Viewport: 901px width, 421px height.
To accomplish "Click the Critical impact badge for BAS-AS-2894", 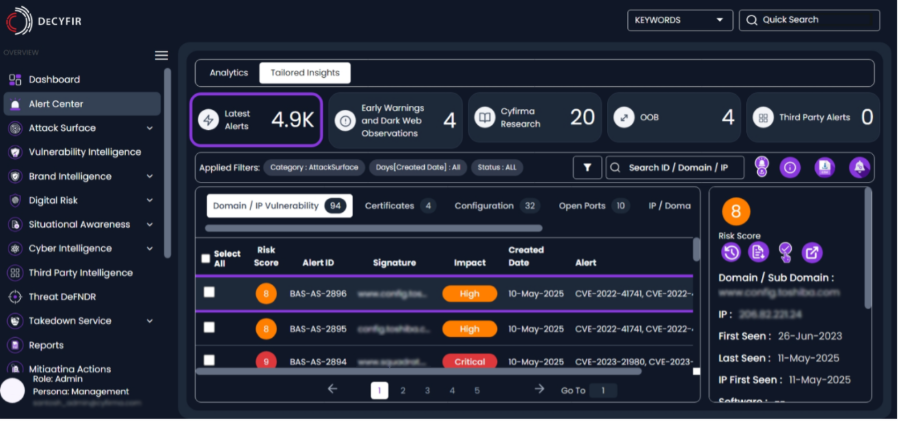I will (469, 361).
